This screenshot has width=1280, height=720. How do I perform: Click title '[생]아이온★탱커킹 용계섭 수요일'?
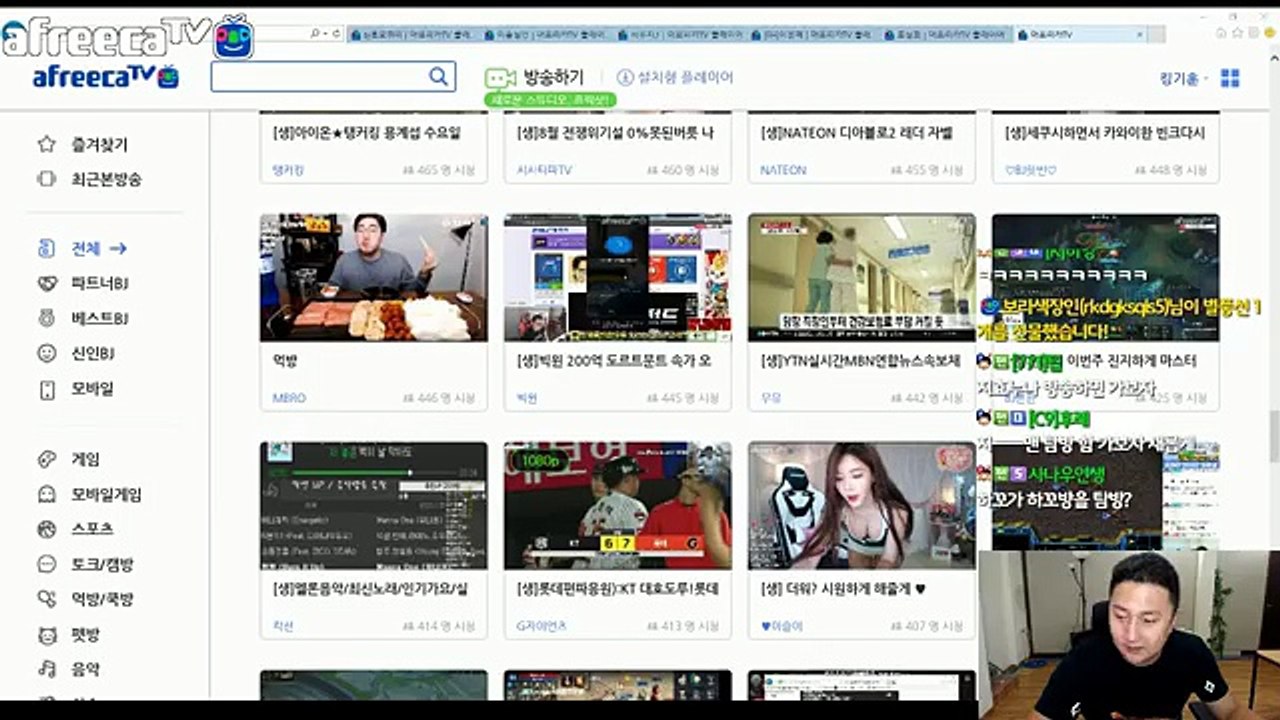pos(366,132)
